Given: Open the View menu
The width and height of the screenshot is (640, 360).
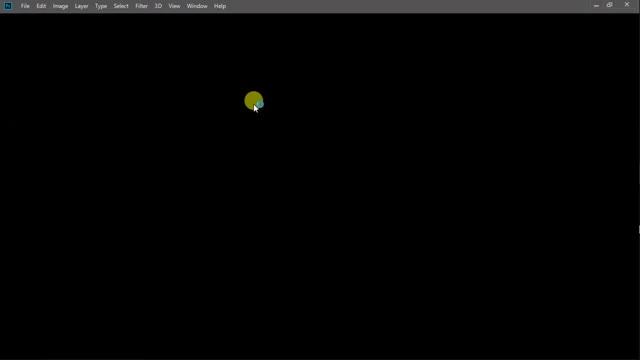Looking at the screenshot, I should 174,6.
